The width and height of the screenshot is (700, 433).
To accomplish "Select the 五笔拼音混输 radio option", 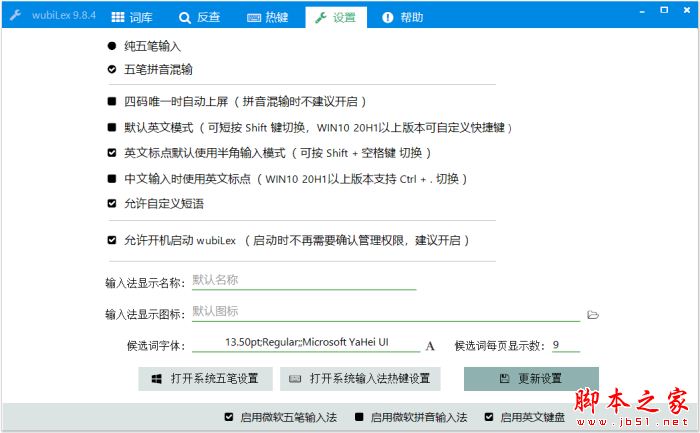I will click(x=112, y=69).
